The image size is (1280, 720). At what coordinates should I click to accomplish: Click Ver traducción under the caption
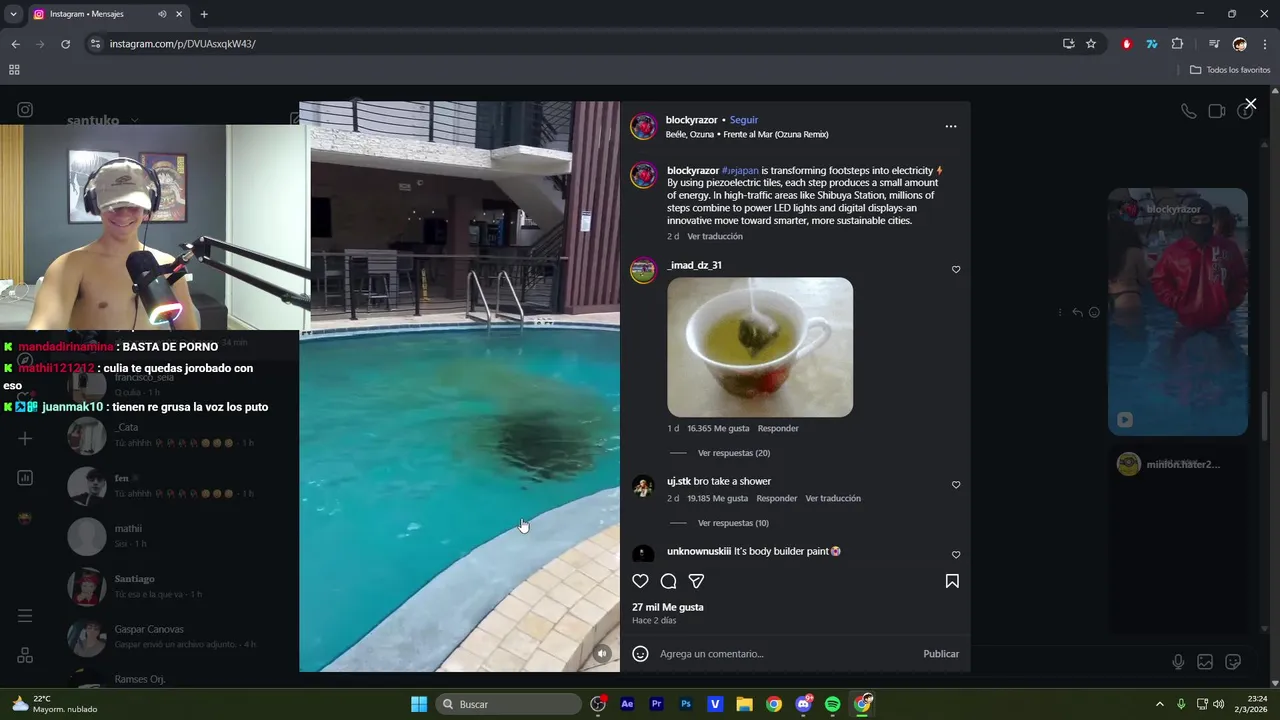(x=715, y=236)
